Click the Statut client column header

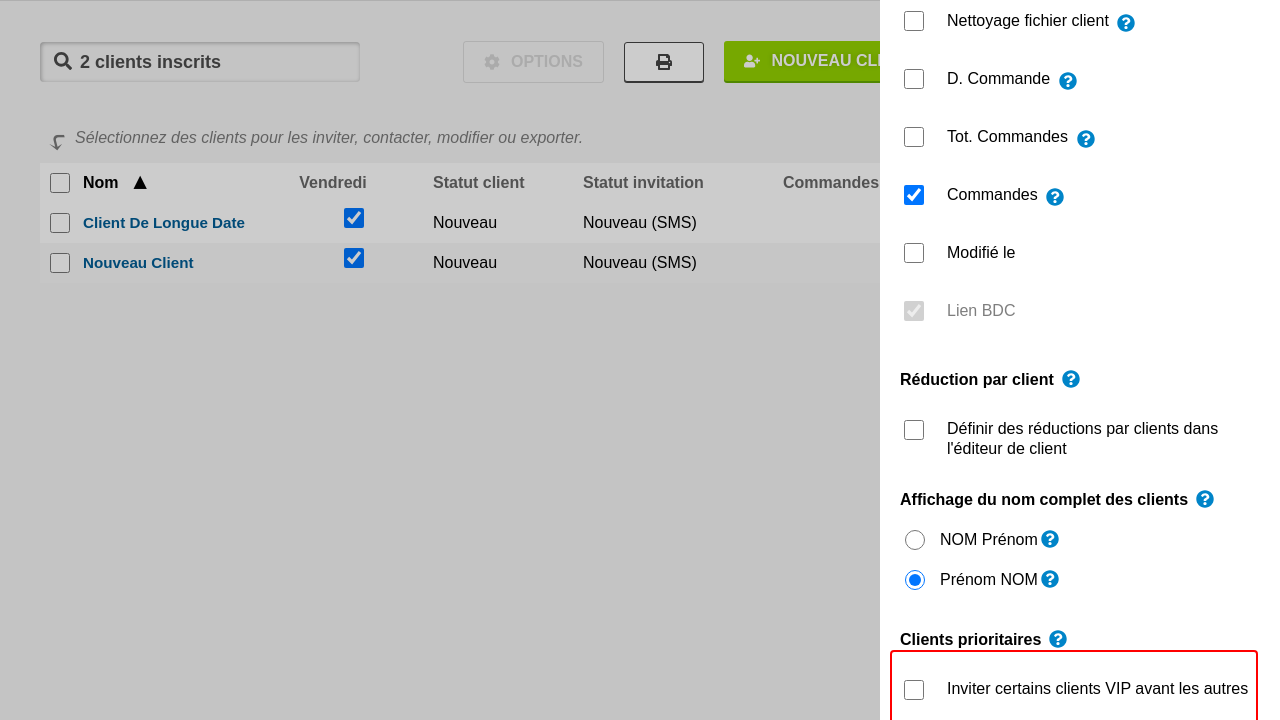tap(478, 183)
